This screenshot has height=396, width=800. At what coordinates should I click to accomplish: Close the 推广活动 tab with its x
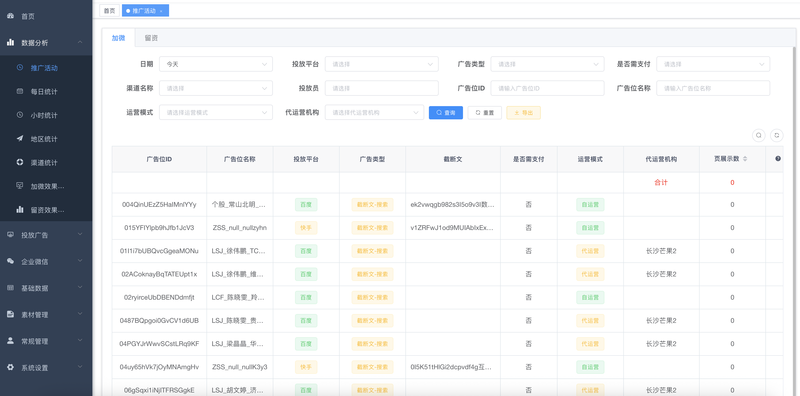pos(161,11)
